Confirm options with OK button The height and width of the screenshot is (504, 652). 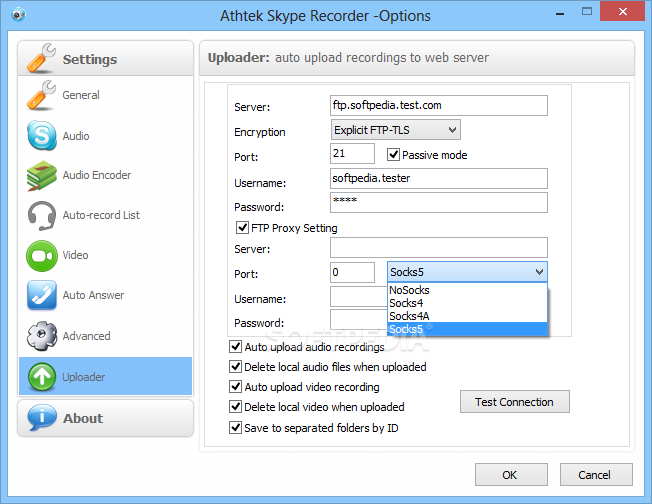click(x=511, y=474)
